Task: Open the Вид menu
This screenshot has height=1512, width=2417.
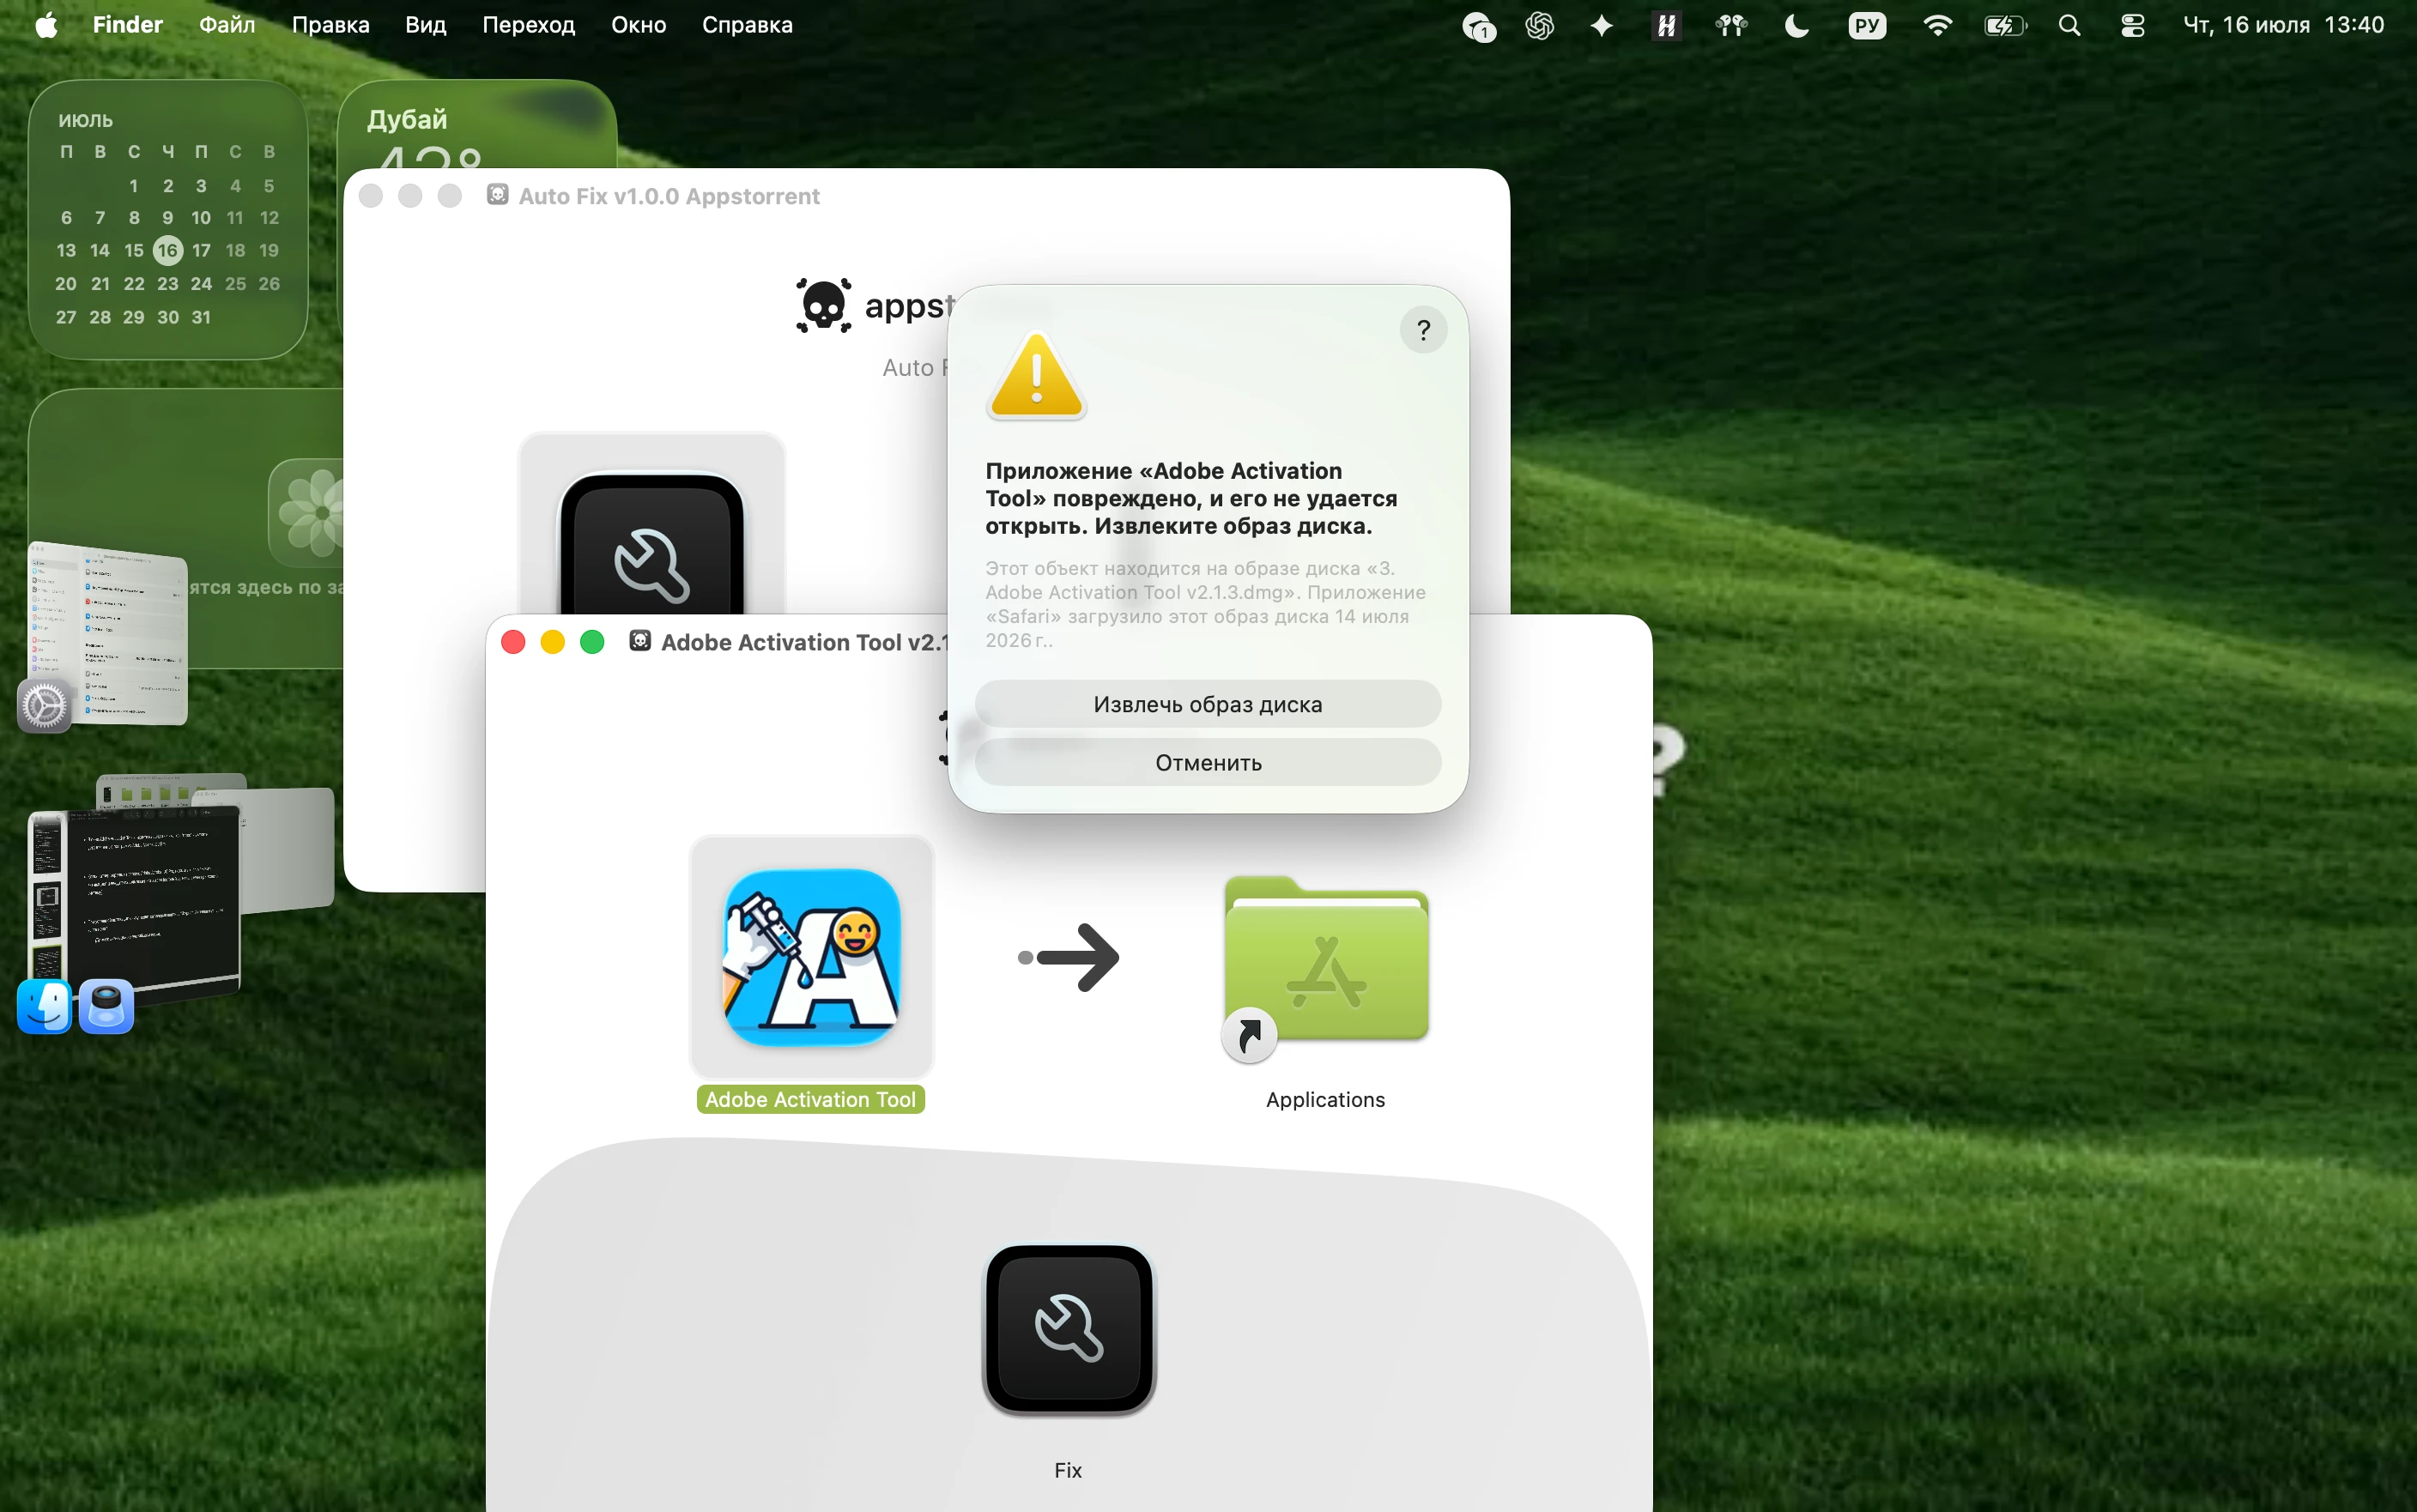Action: point(425,25)
